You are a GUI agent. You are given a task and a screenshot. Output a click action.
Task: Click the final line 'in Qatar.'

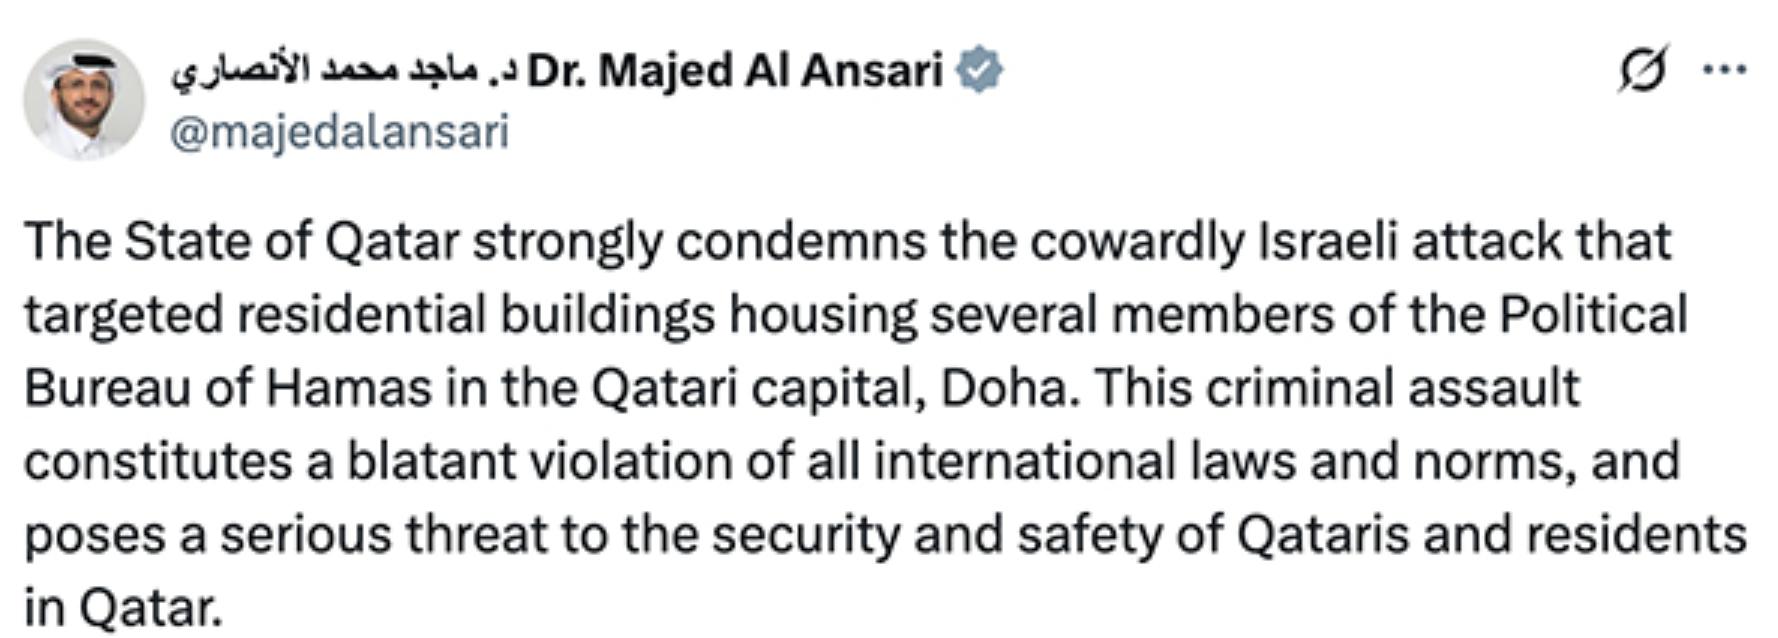pyautogui.click(x=123, y=608)
